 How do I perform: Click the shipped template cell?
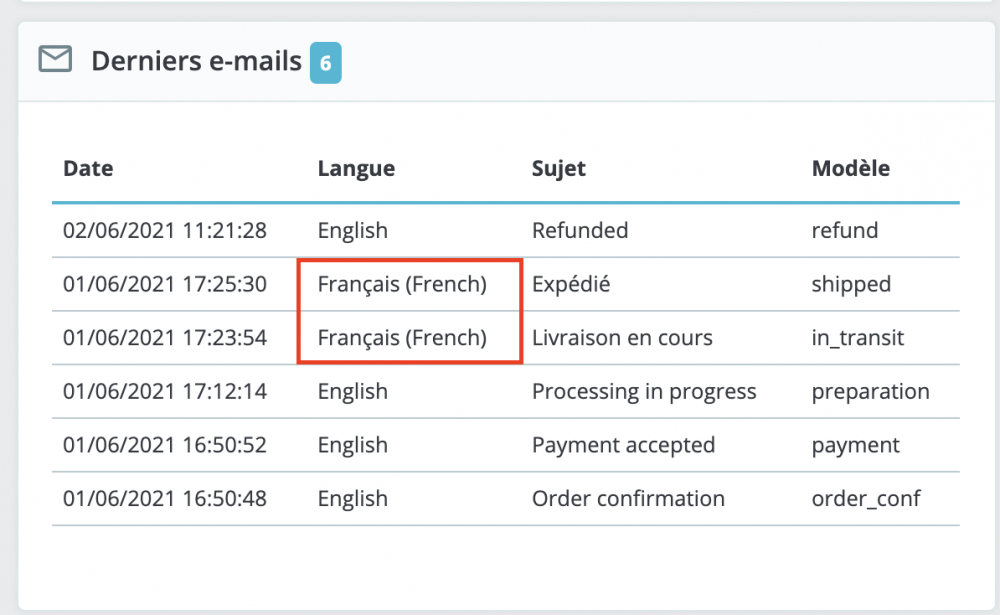click(x=851, y=284)
